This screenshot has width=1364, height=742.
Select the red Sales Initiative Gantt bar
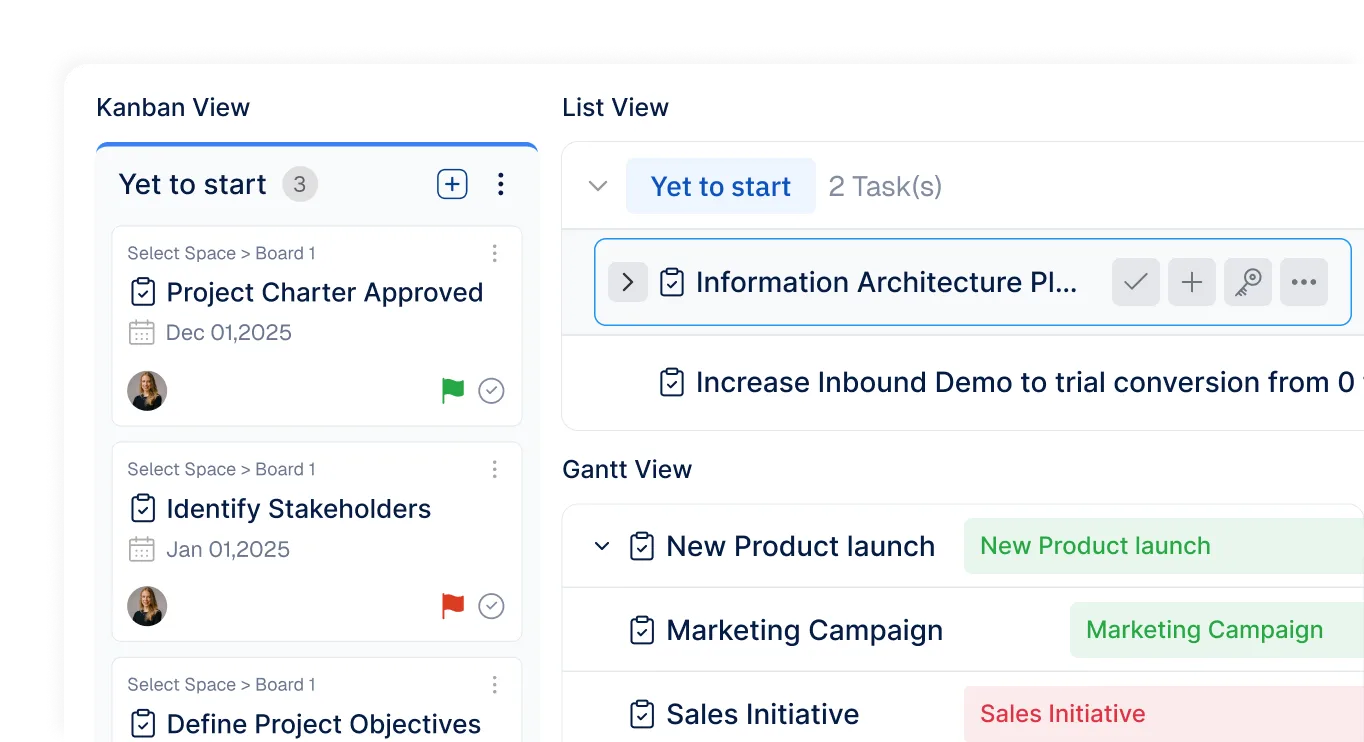pos(1164,714)
